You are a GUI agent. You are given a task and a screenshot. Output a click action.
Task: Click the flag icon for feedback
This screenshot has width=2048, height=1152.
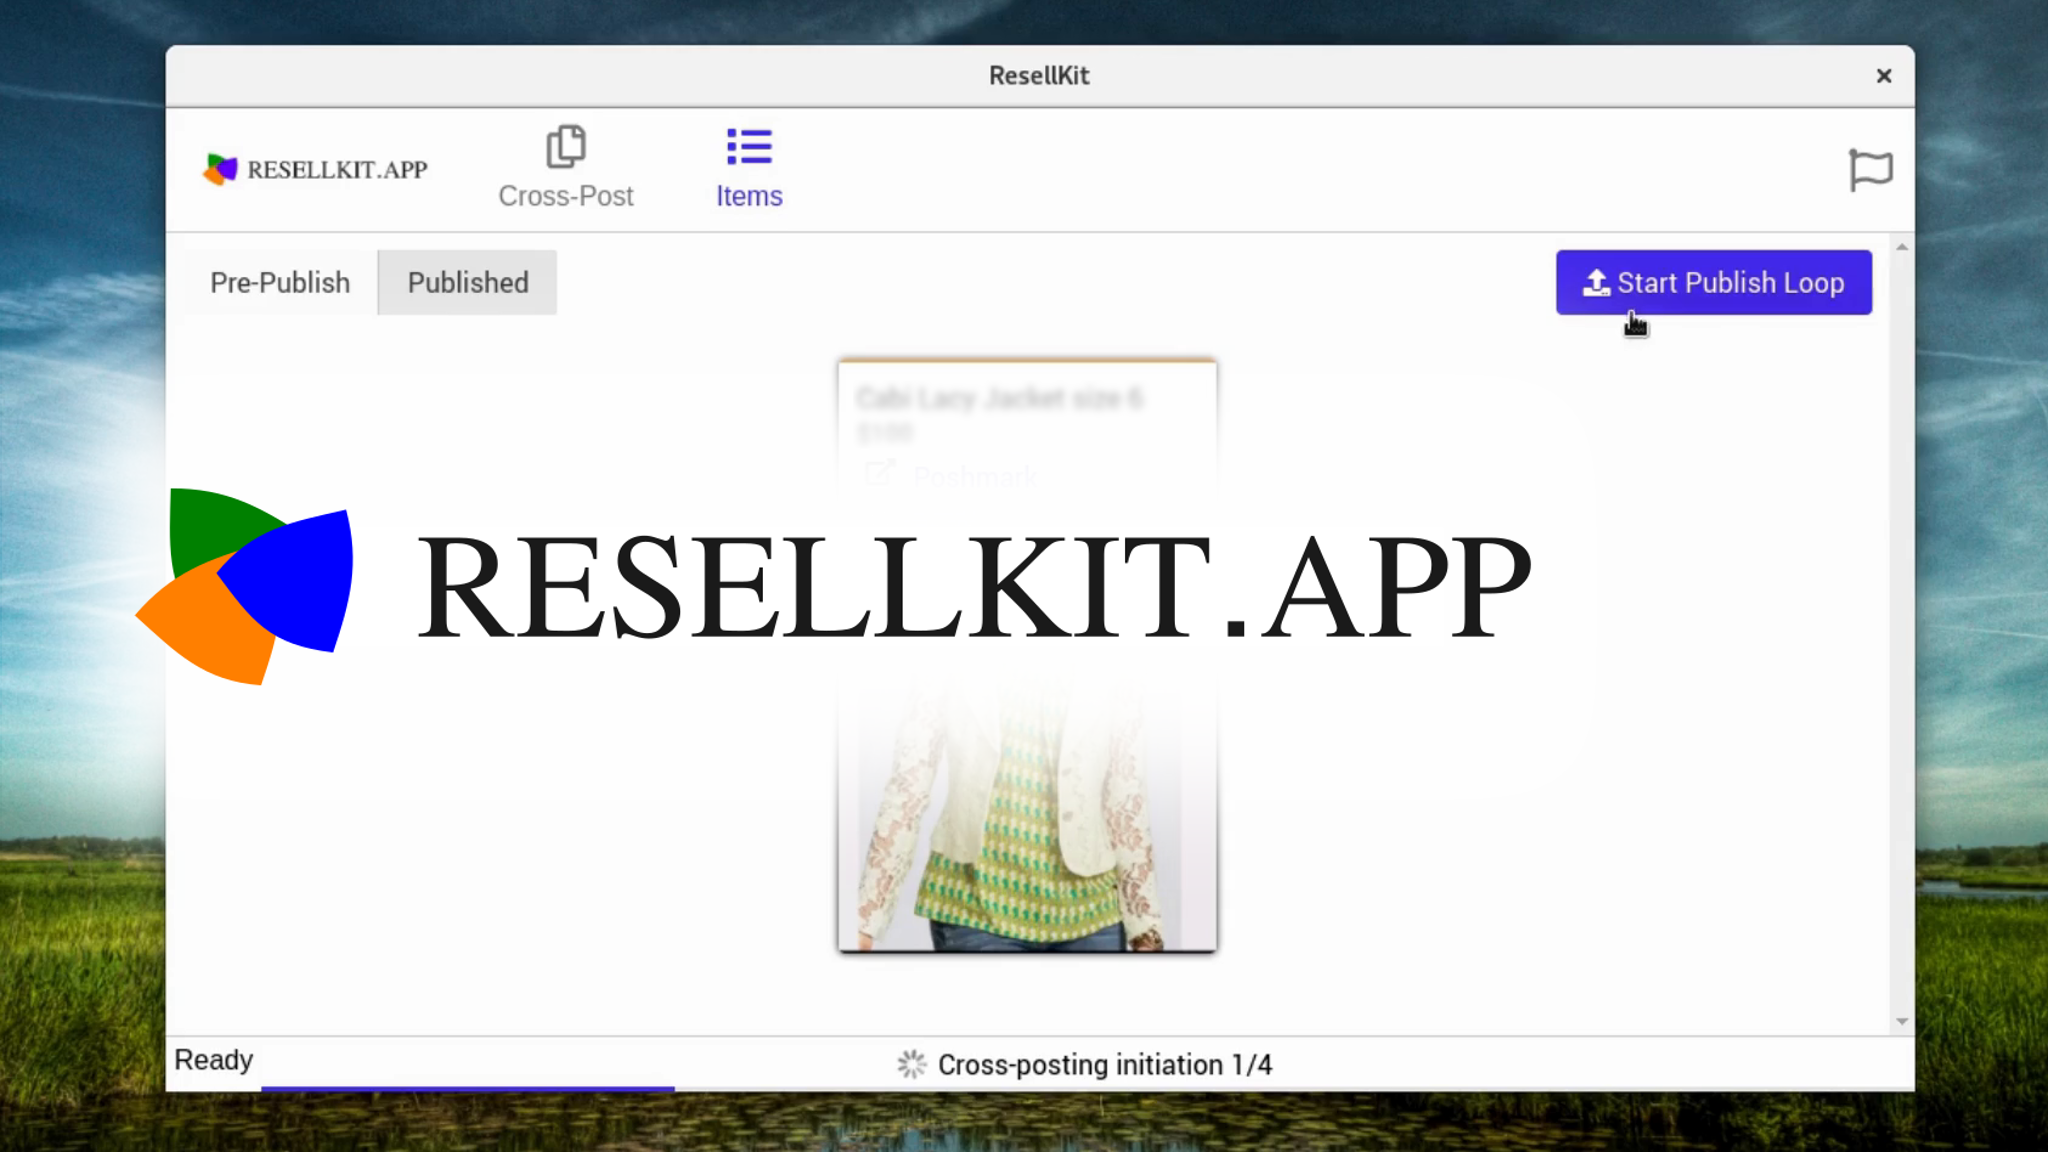pyautogui.click(x=1869, y=170)
